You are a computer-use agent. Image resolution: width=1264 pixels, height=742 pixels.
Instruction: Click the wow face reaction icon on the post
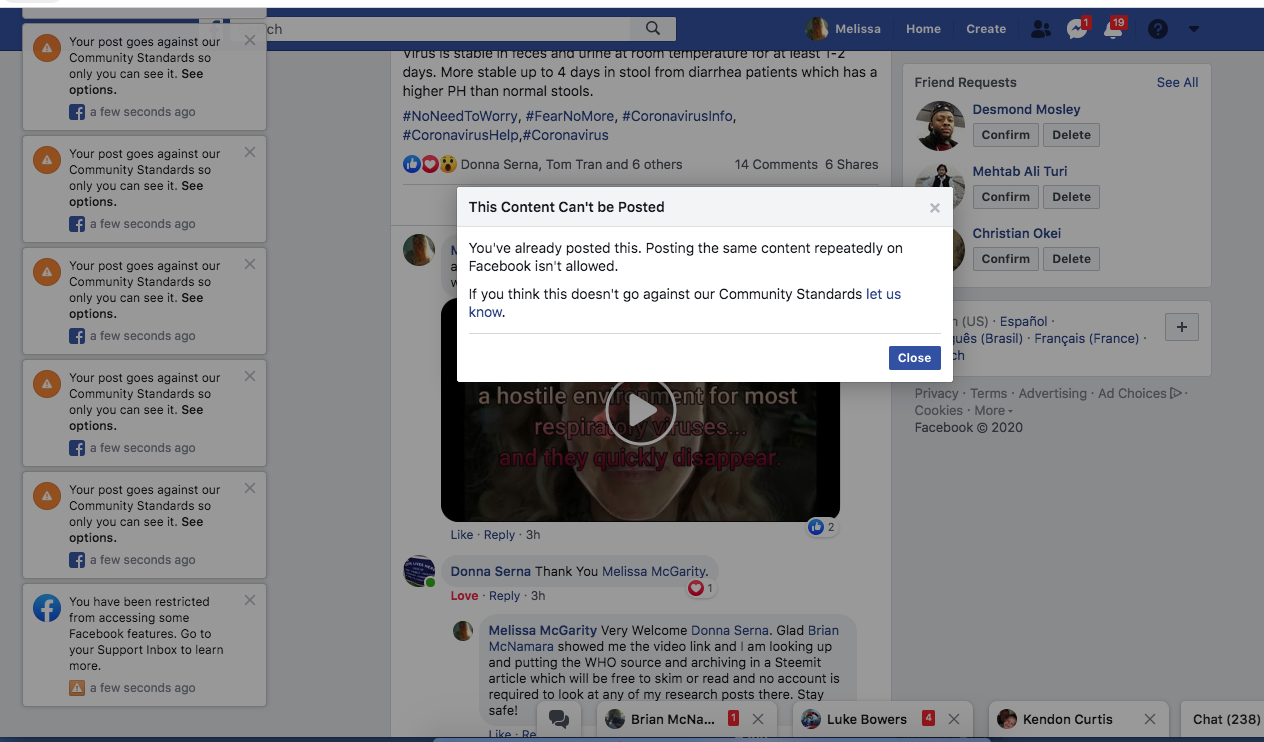click(448, 164)
